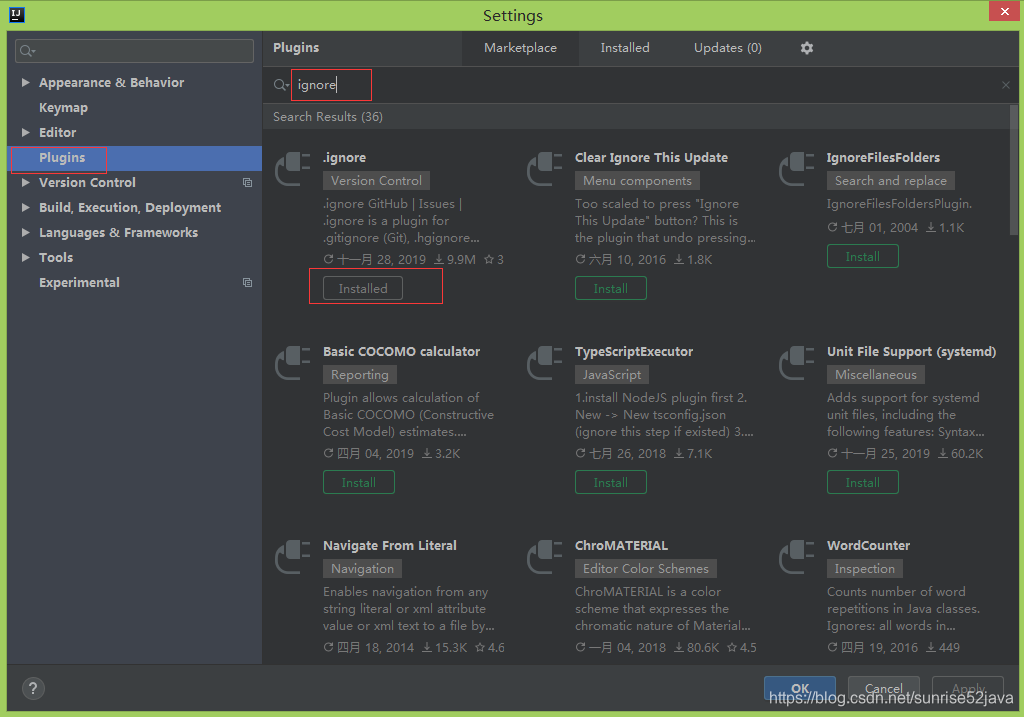Expand Appearance & Behavior section
1024x717 pixels.
(x=25, y=82)
